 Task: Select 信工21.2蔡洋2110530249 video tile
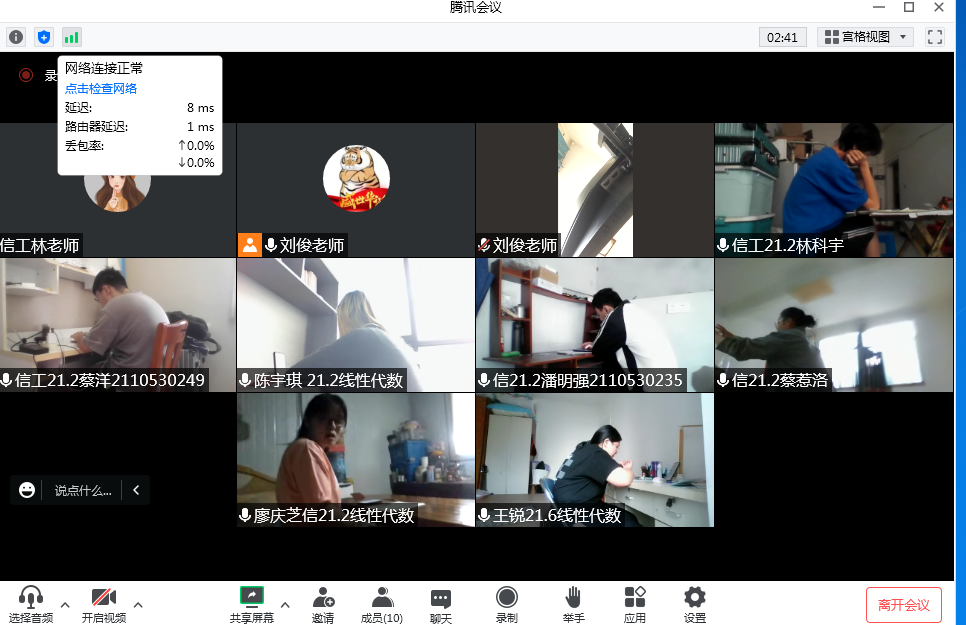point(118,325)
